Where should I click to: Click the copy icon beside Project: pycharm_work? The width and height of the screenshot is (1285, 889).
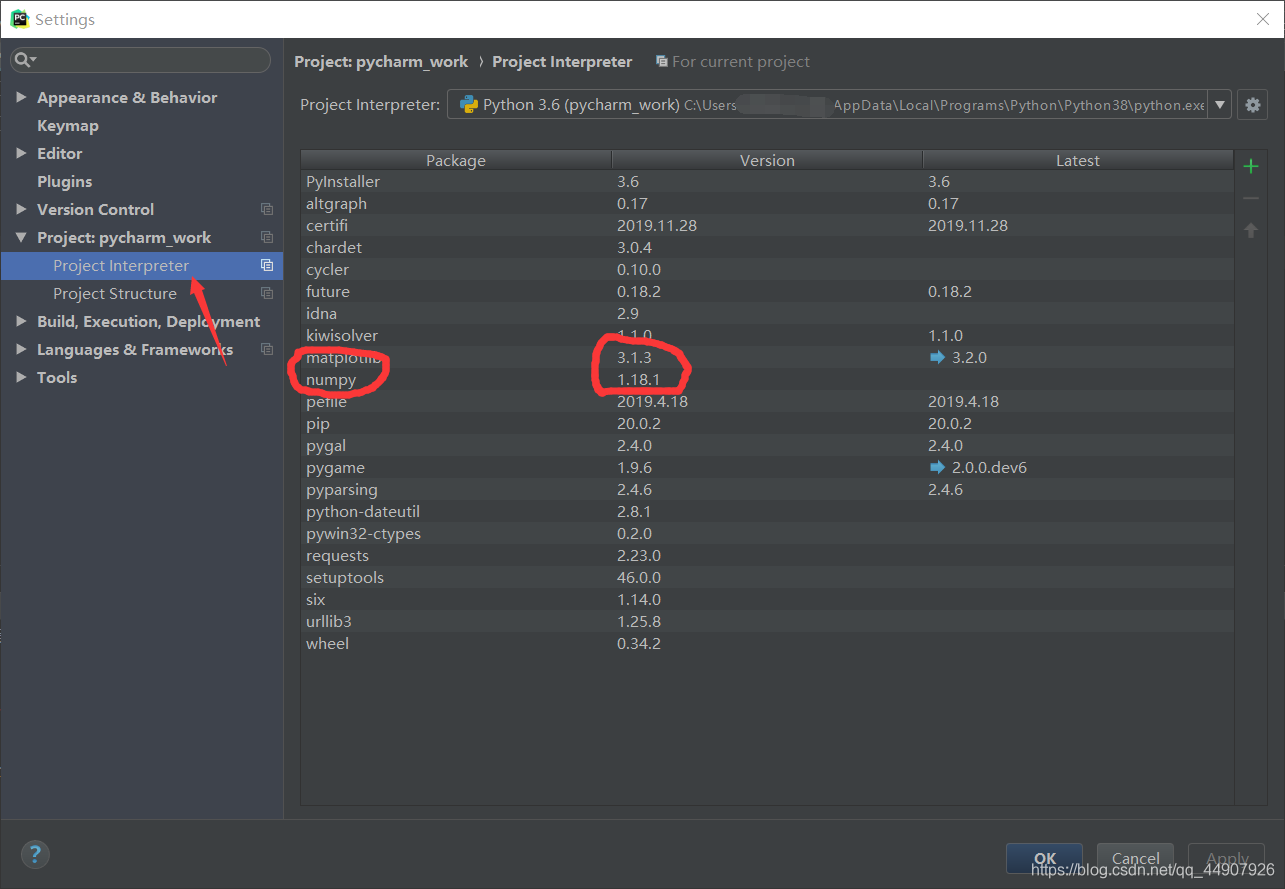(266, 237)
